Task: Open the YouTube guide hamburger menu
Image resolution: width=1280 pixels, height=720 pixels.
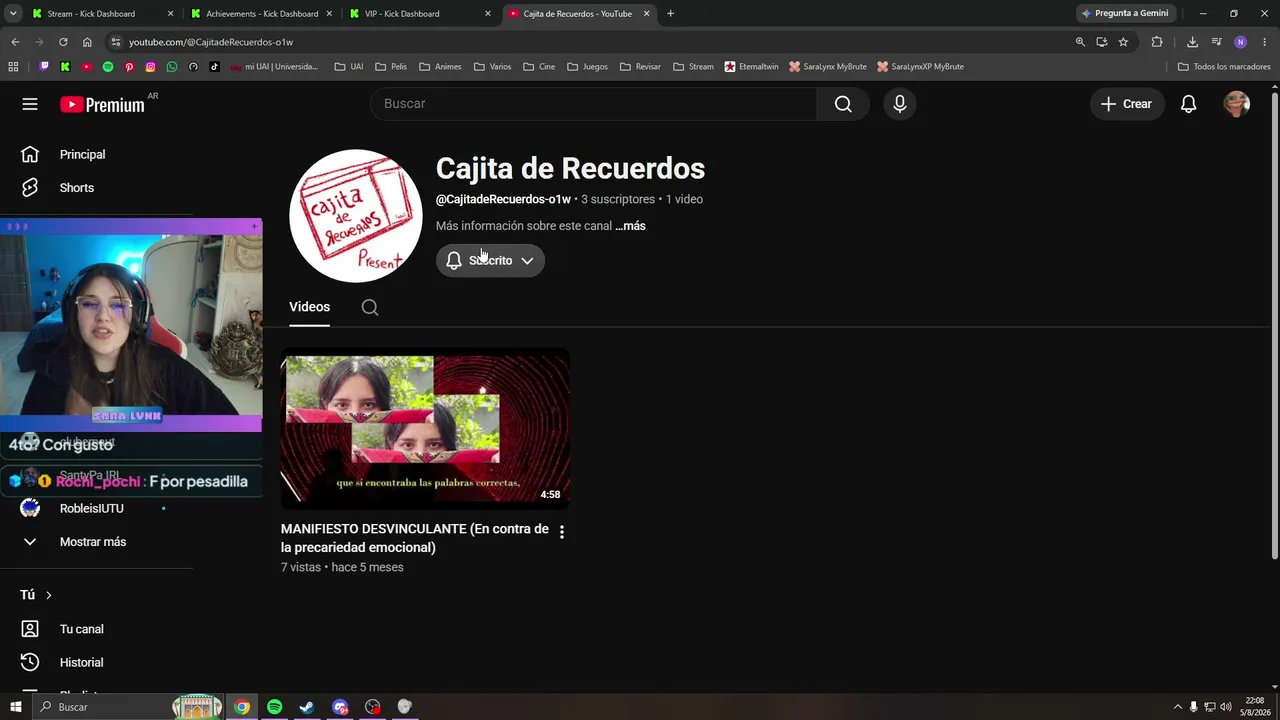Action: pyautogui.click(x=30, y=104)
